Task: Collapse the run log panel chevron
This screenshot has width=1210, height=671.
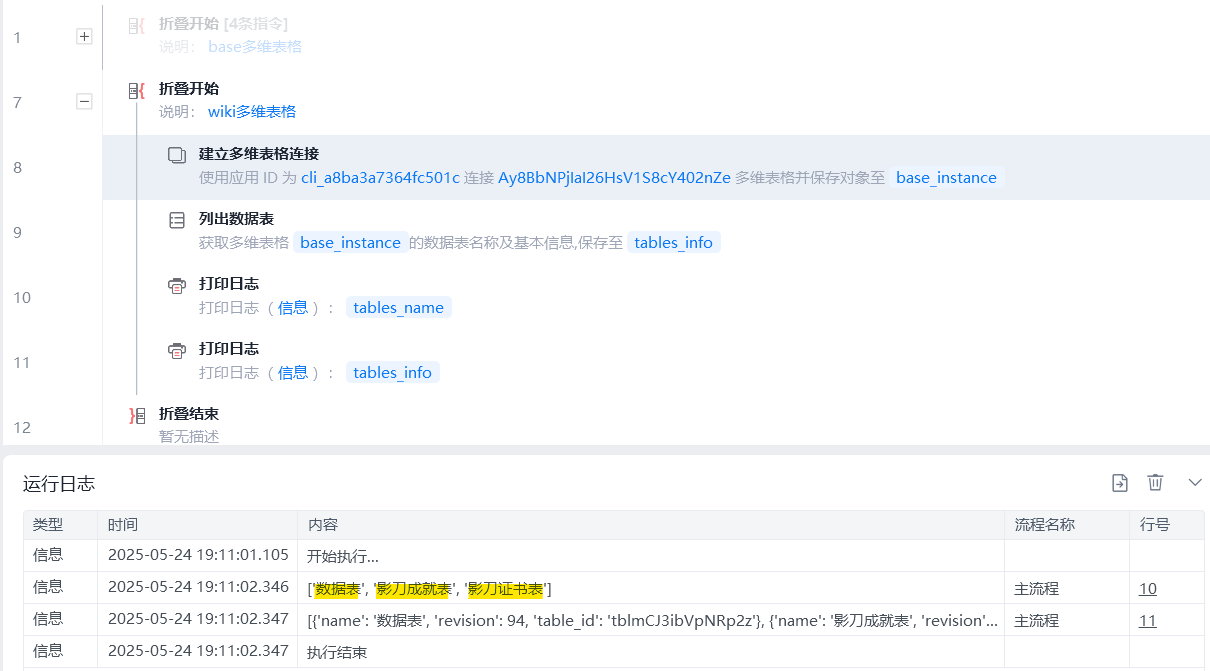Action: point(1194,483)
